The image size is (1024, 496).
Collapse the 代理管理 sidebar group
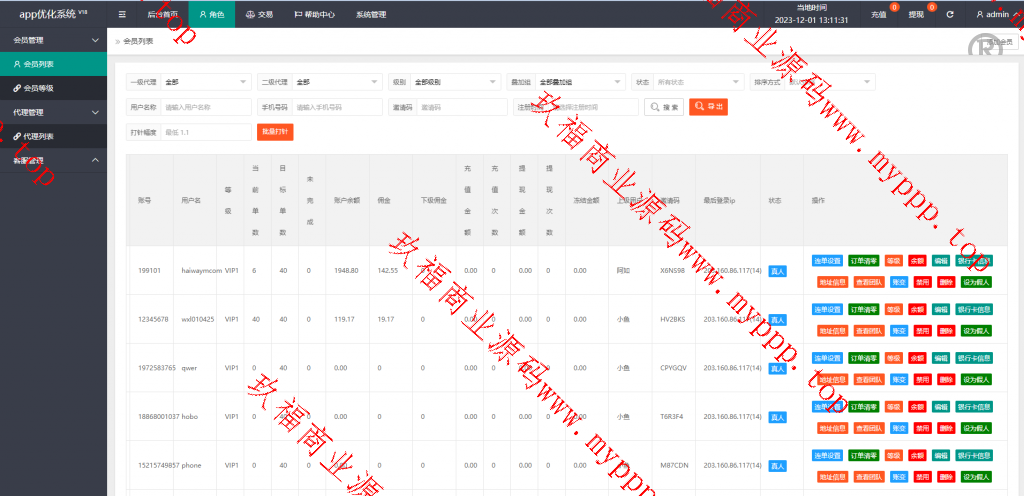[x=95, y=112]
